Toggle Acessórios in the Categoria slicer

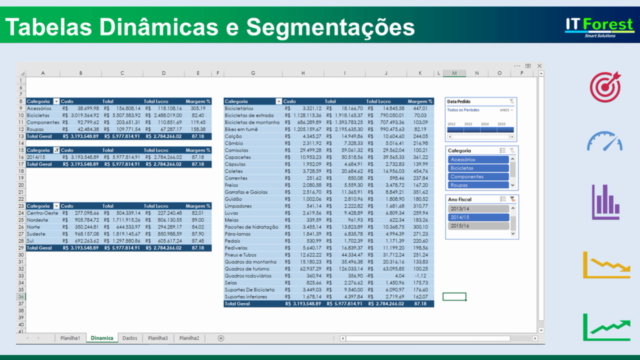coord(478,160)
